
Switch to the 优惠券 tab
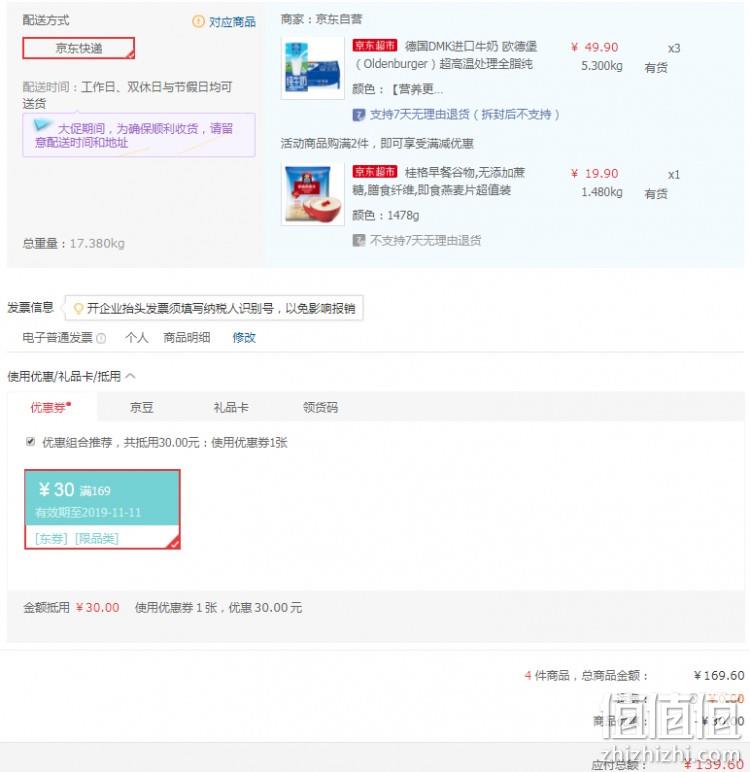(51, 407)
